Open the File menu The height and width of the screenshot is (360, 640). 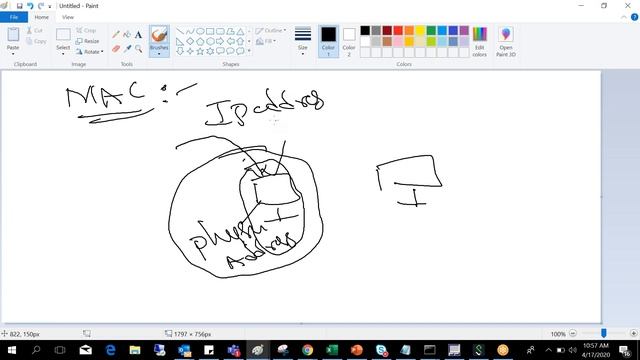(x=14, y=17)
